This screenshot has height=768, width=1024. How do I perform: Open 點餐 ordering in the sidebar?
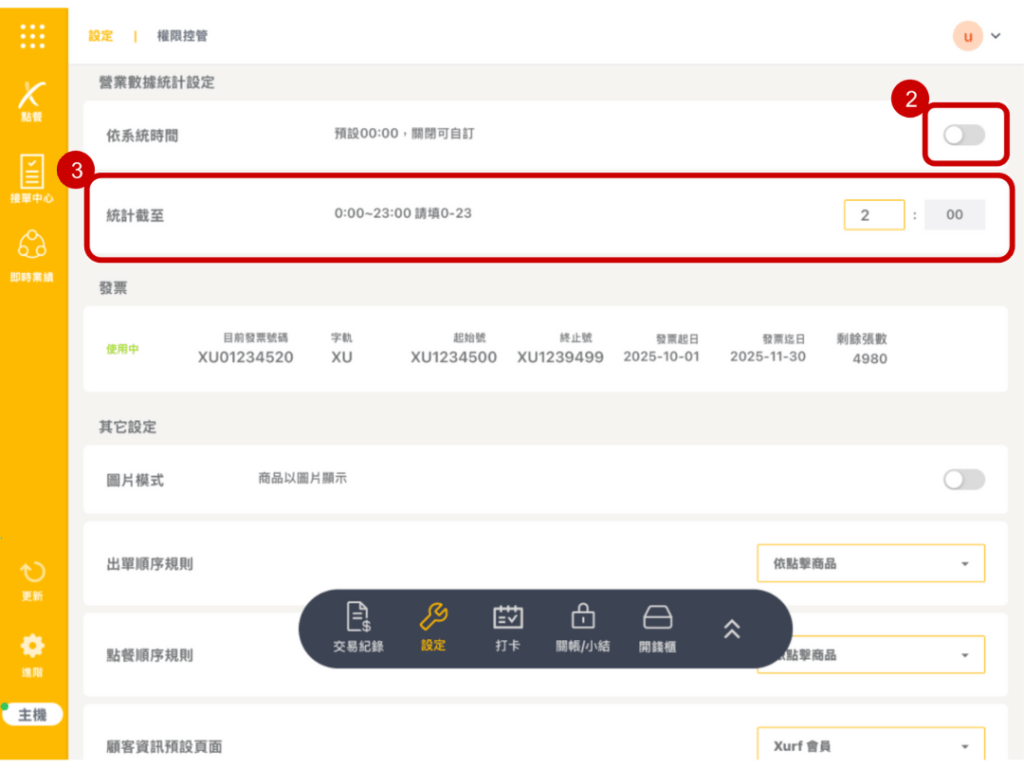[x=33, y=100]
